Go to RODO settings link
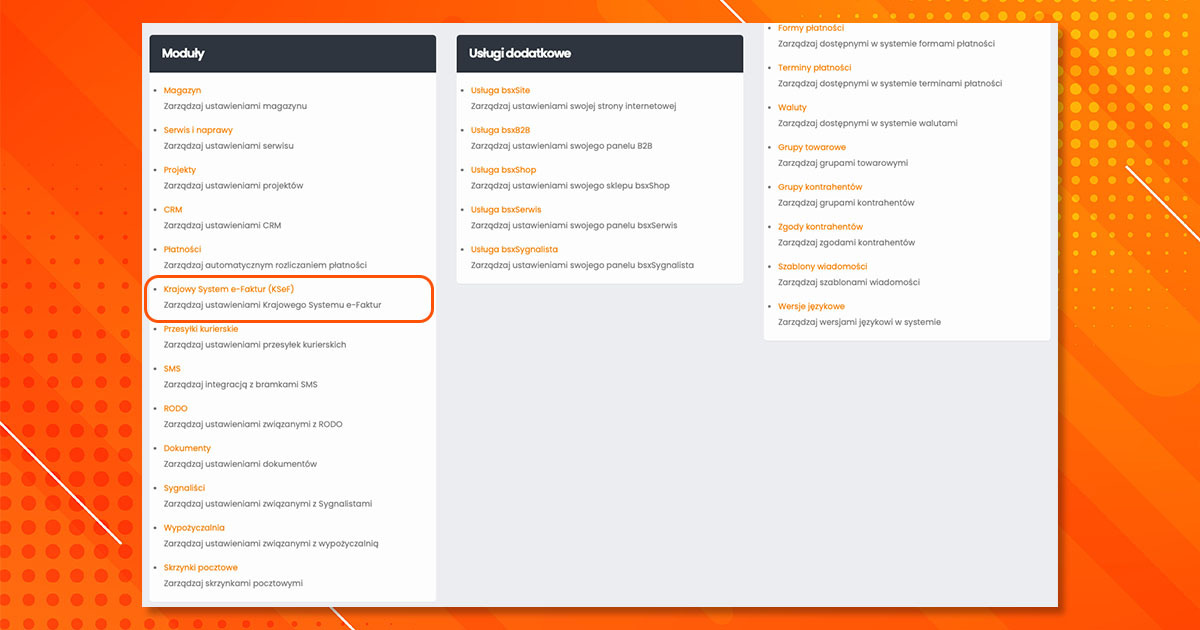1200x630 pixels. (175, 409)
